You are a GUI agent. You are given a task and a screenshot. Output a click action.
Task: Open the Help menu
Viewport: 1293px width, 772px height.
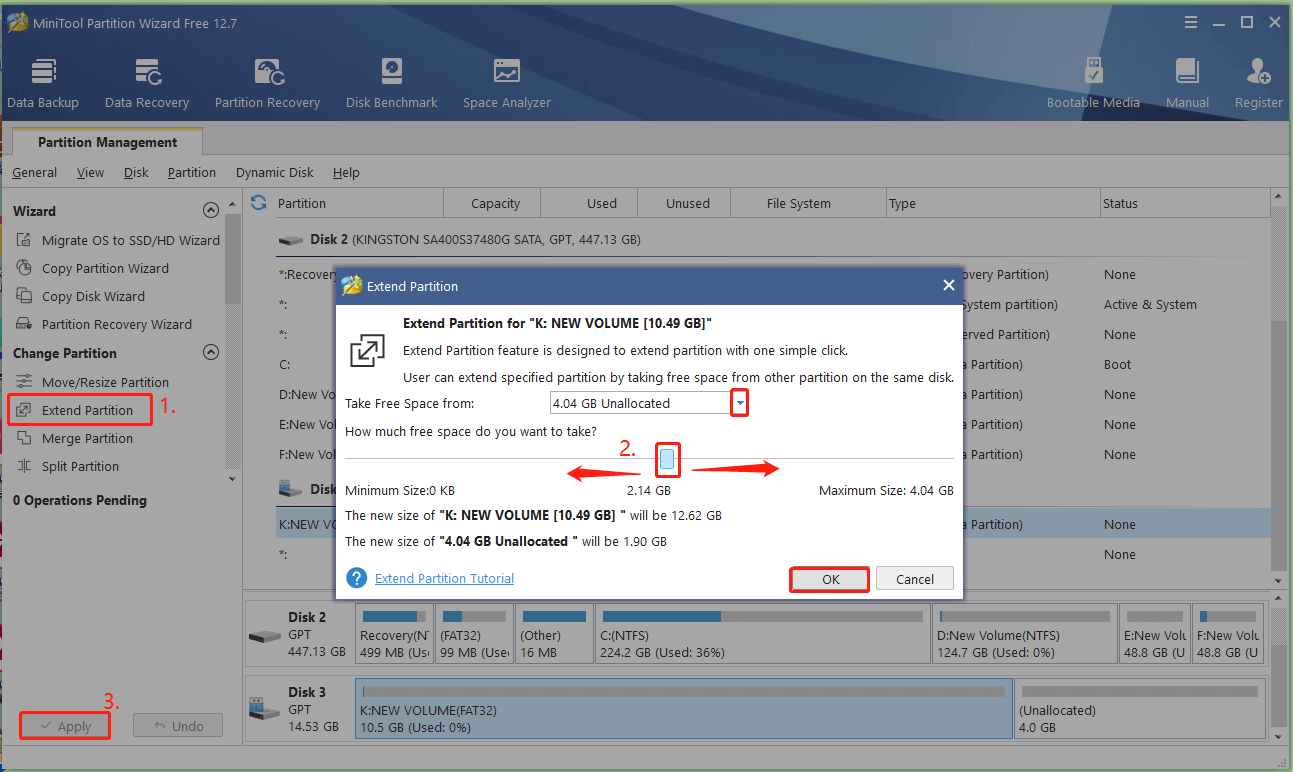click(x=346, y=172)
